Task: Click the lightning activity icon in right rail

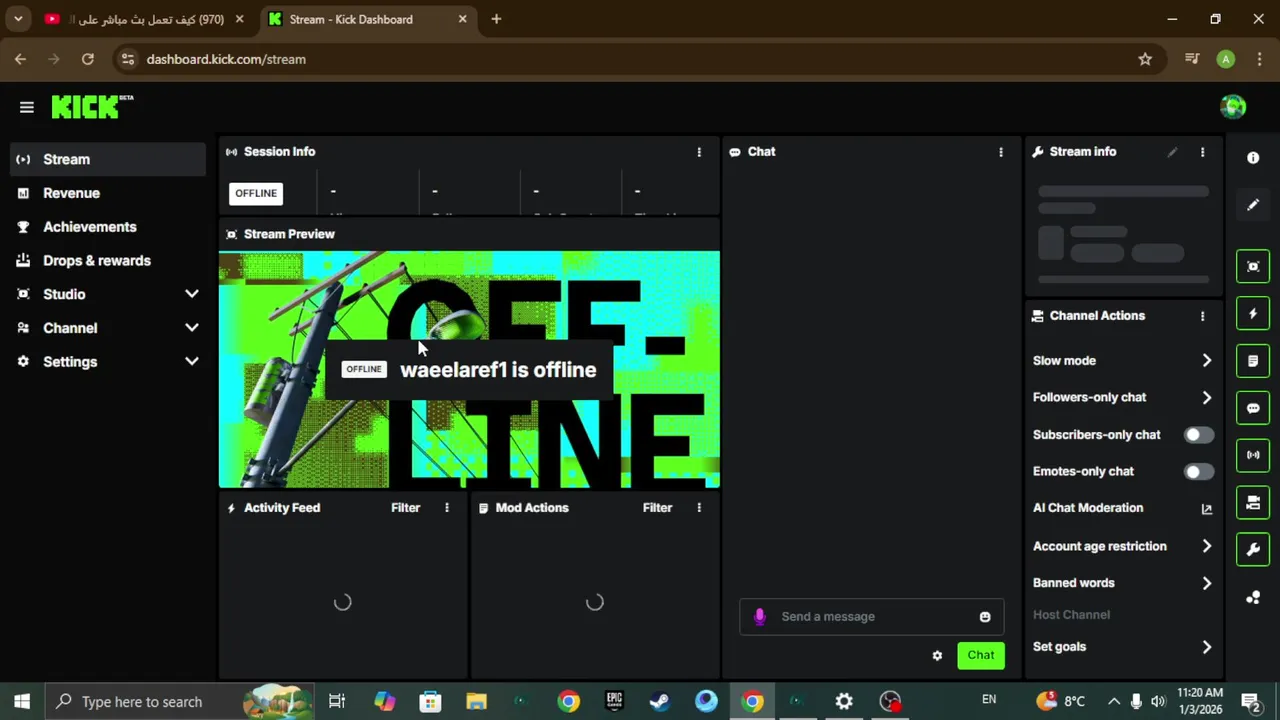Action: tap(1253, 314)
